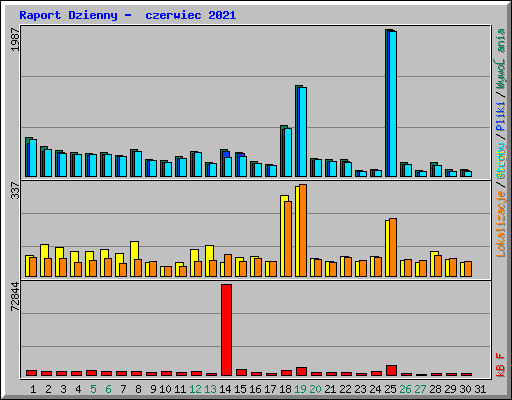Click the green 'Wywołania' legend label

tap(500, 59)
